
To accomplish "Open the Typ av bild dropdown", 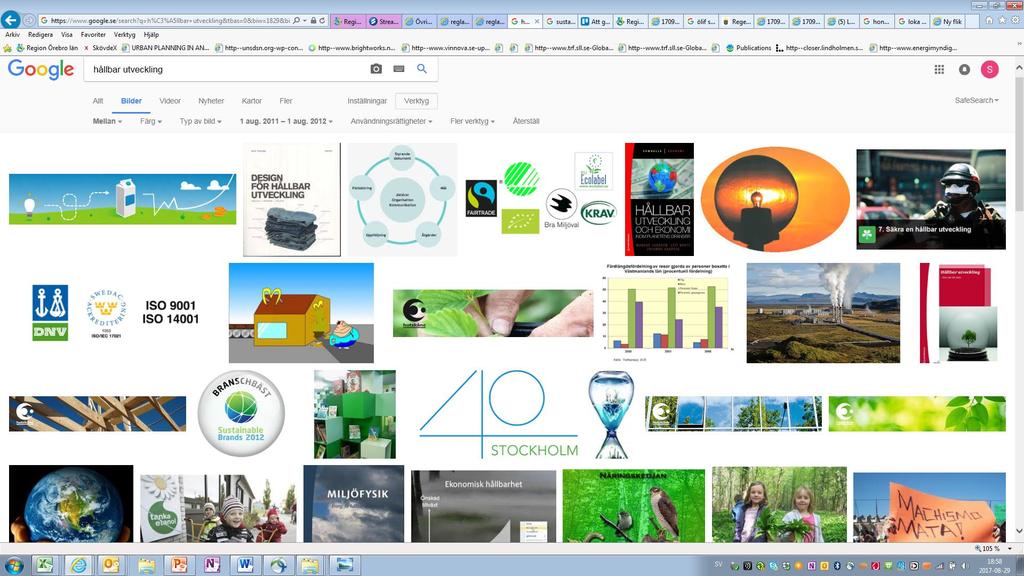I will [x=200, y=121].
